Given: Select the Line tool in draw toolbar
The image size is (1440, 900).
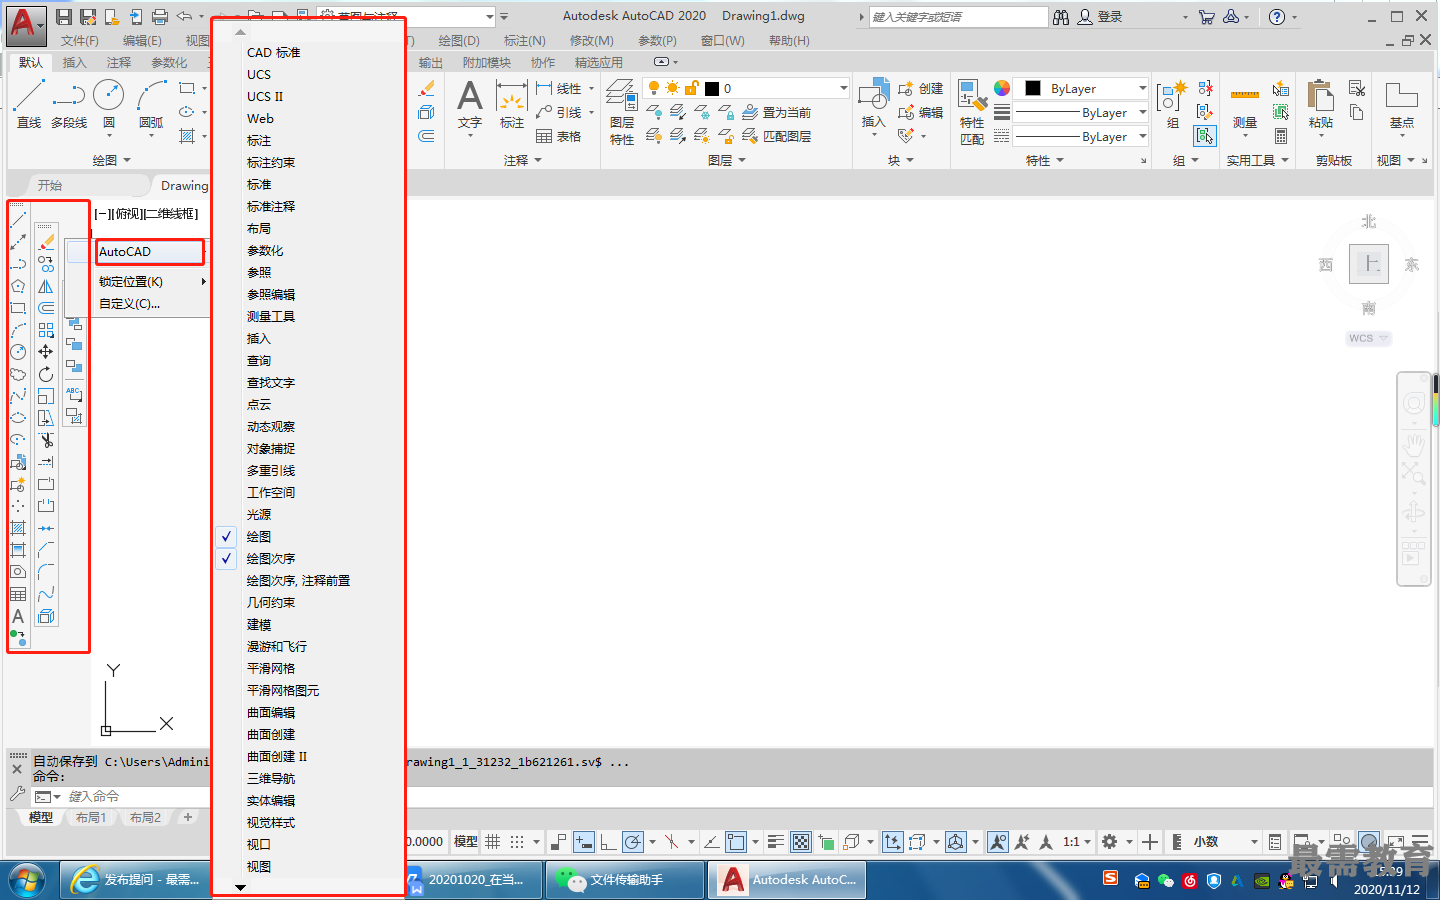Looking at the screenshot, I should [18, 220].
